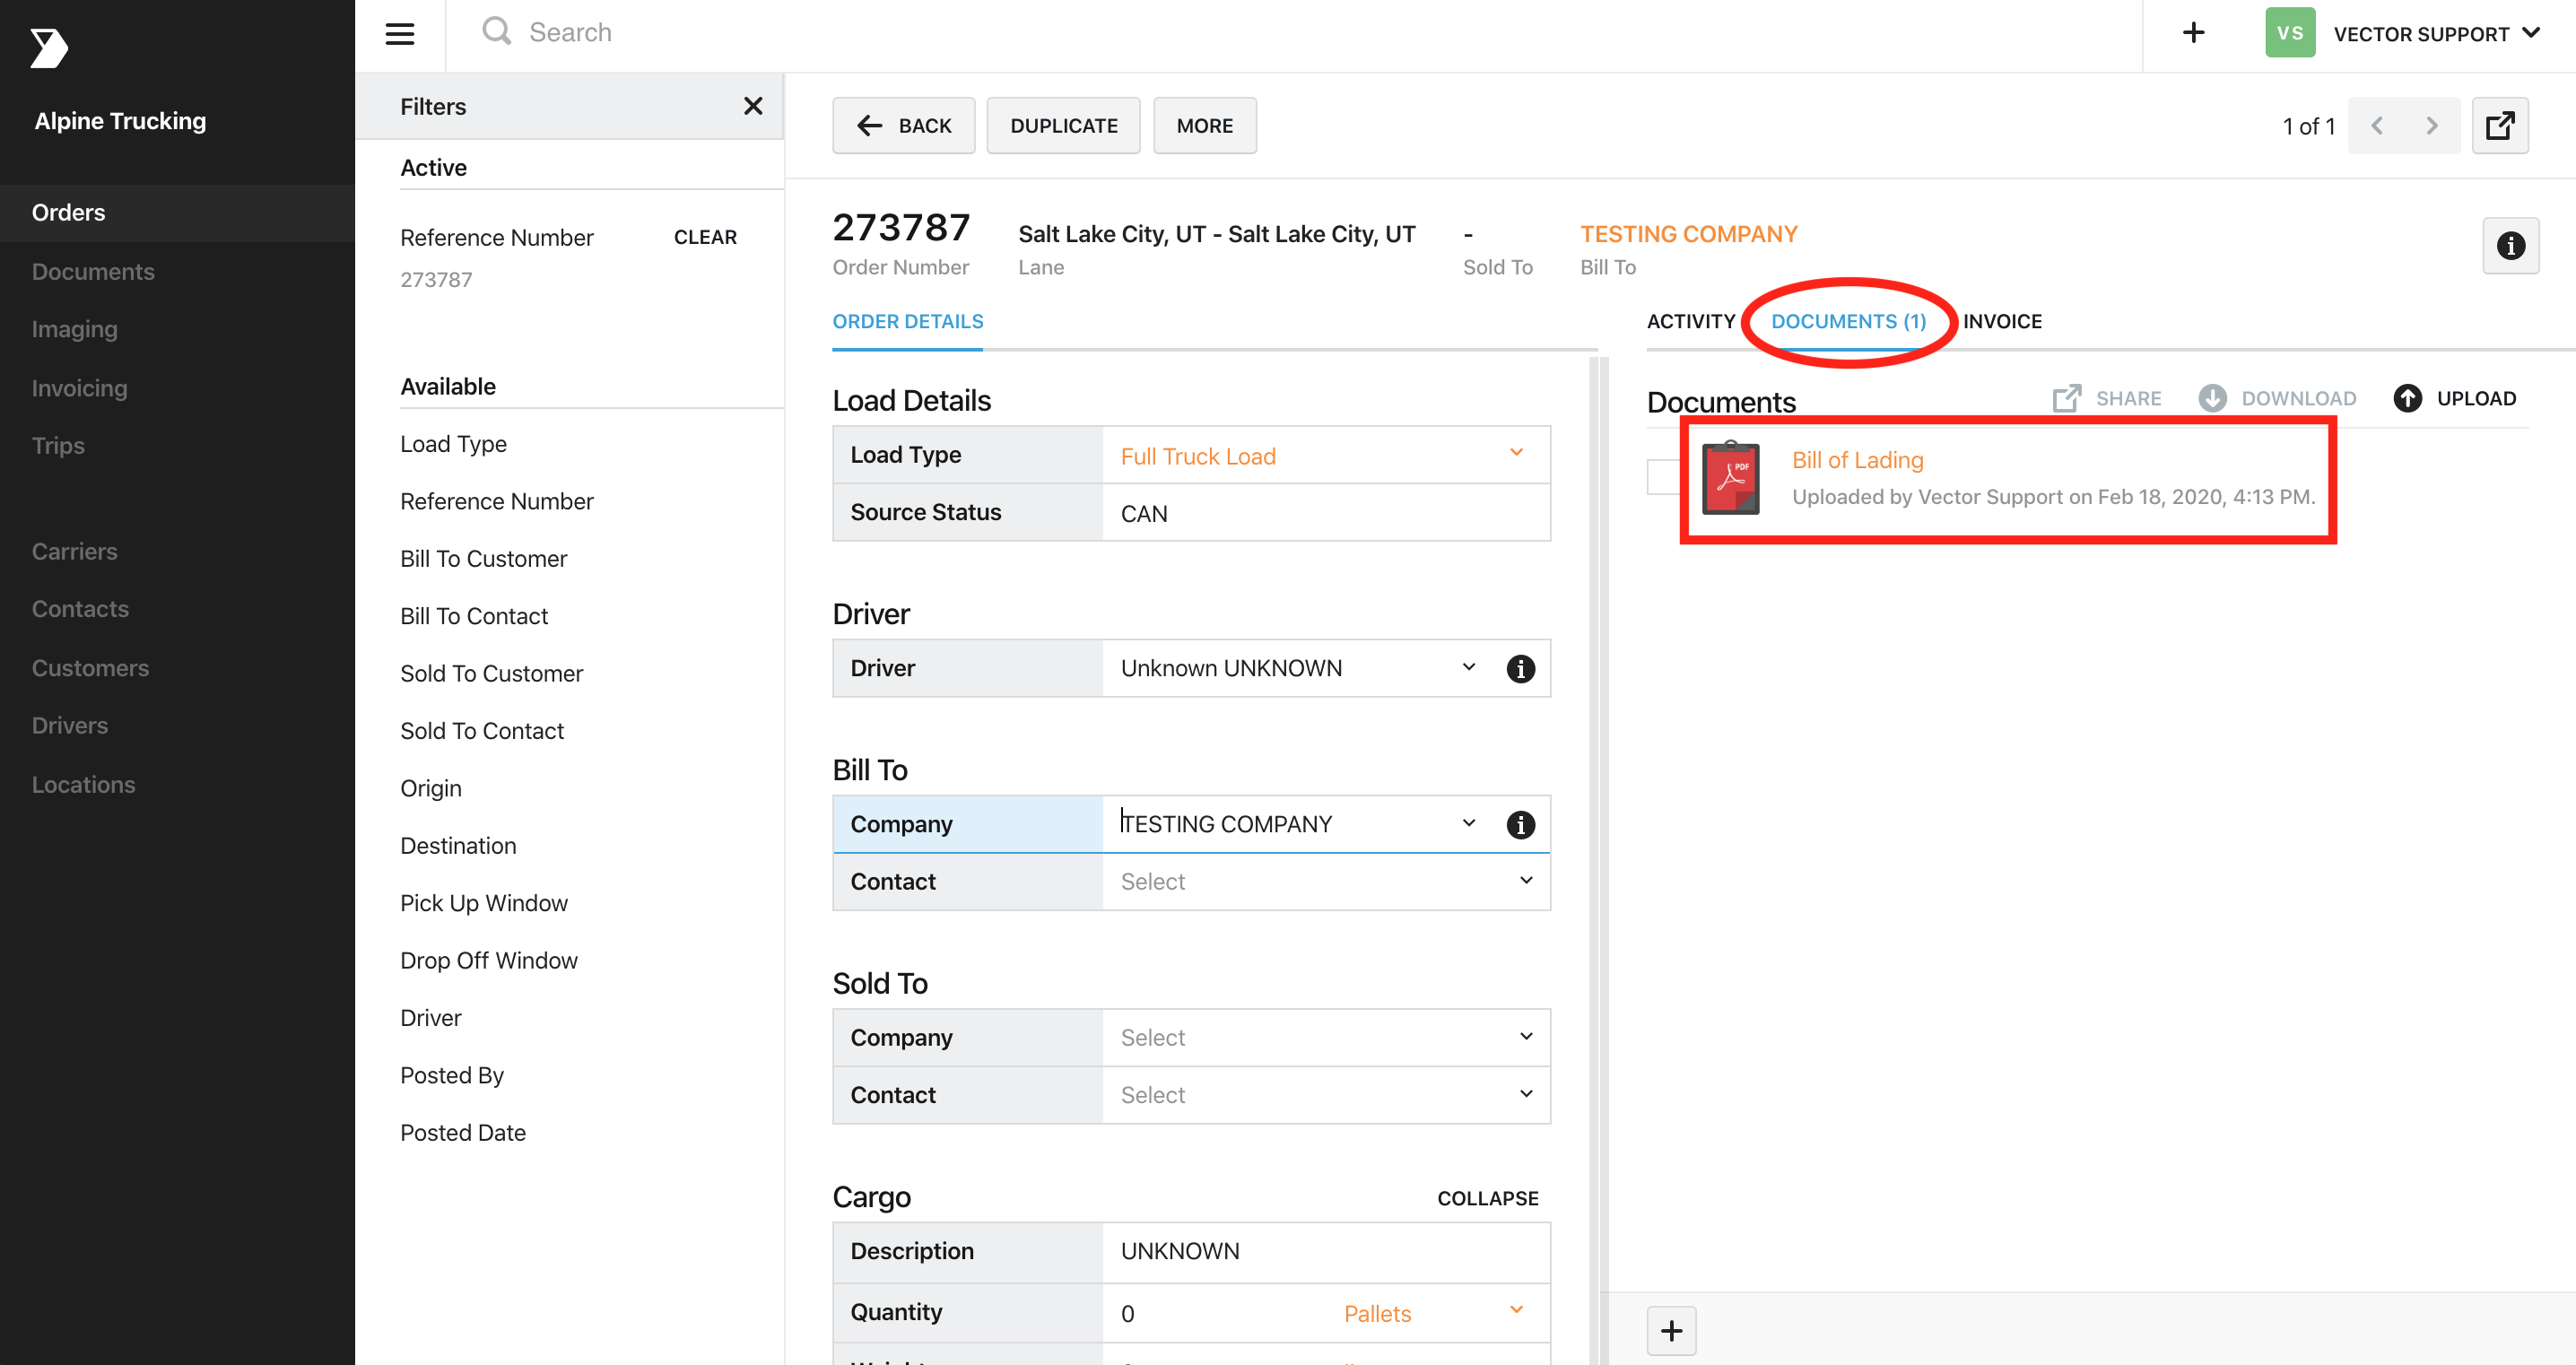Click the plus icon in top bar
The image size is (2576, 1365).
coord(2193,33)
